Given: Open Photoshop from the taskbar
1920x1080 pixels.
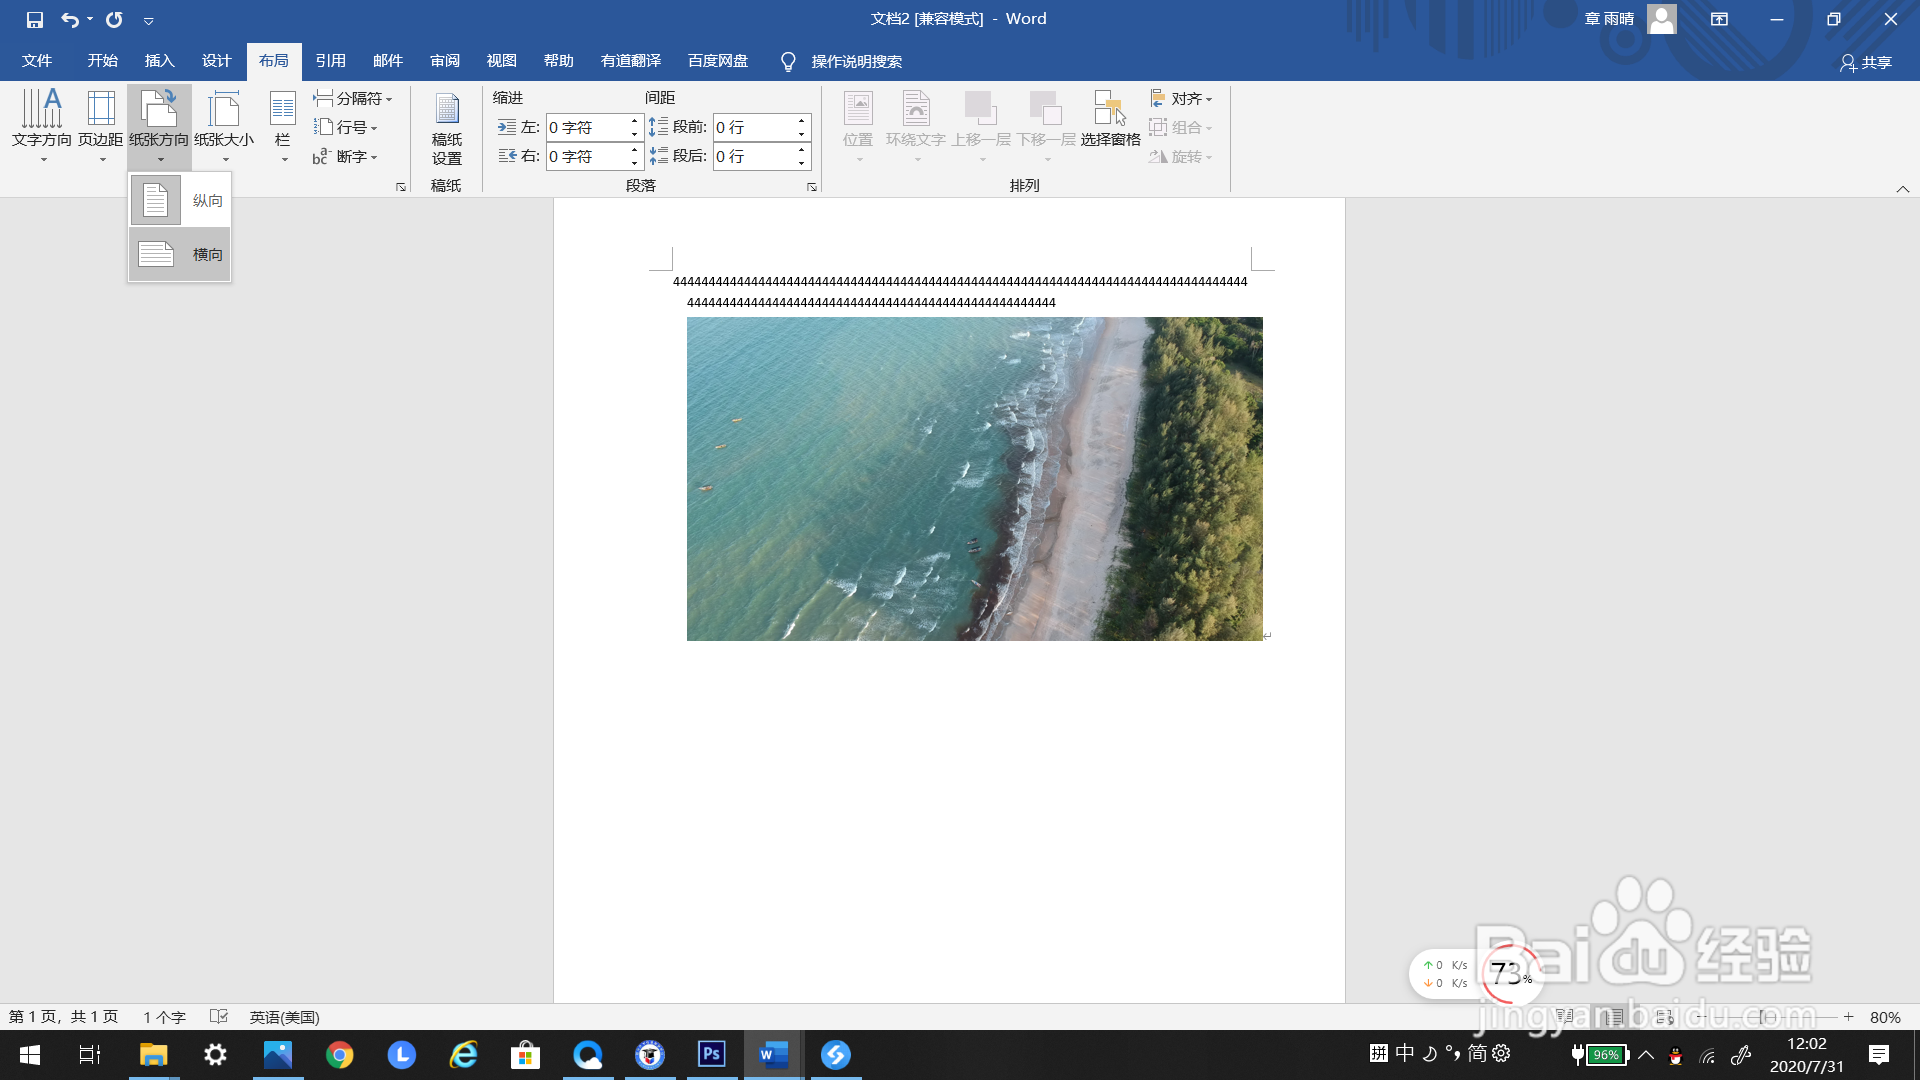Looking at the screenshot, I should point(711,1054).
